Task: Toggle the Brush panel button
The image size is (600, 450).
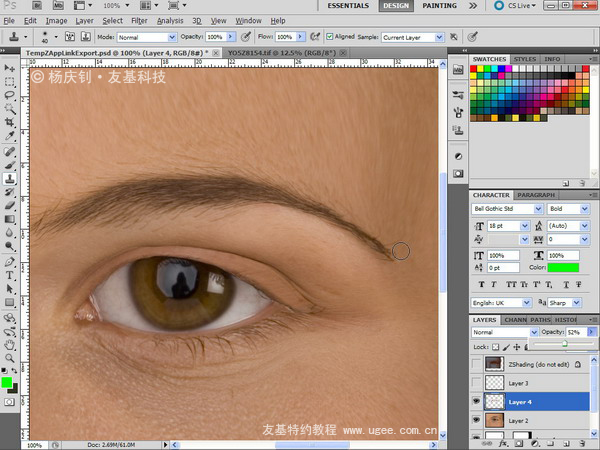Action: [70, 37]
